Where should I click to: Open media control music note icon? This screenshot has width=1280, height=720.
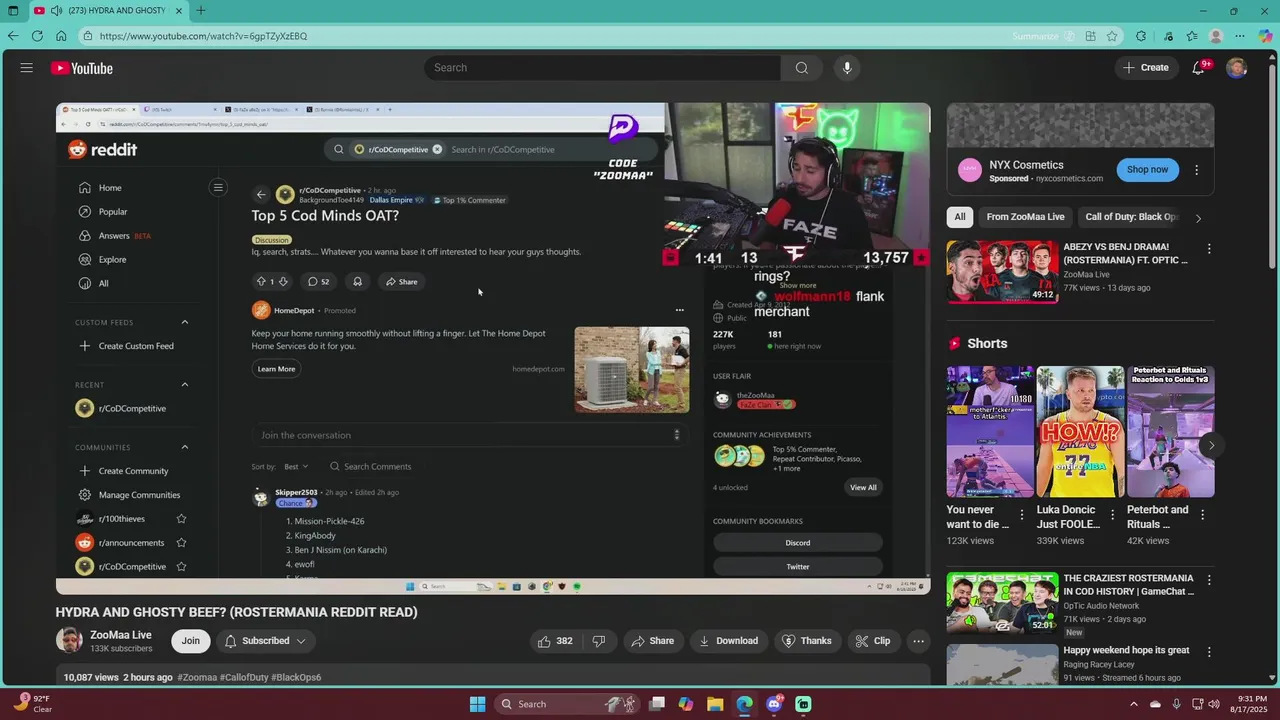pyautogui.click(x=1167, y=36)
